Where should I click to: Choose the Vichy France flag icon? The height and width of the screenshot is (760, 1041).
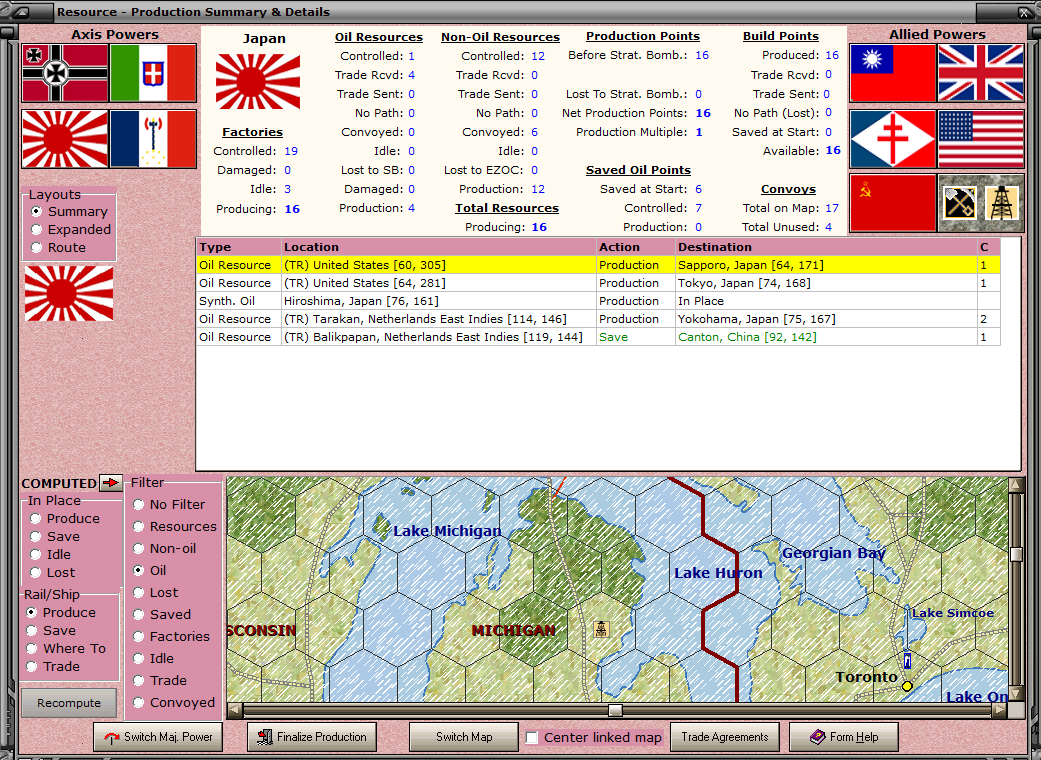pos(153,139)
